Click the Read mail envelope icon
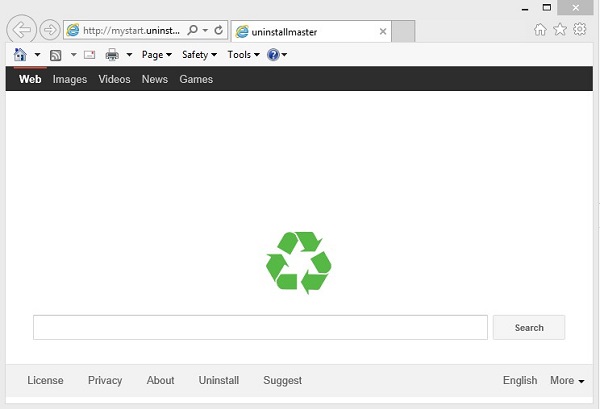 pos(89,55)
